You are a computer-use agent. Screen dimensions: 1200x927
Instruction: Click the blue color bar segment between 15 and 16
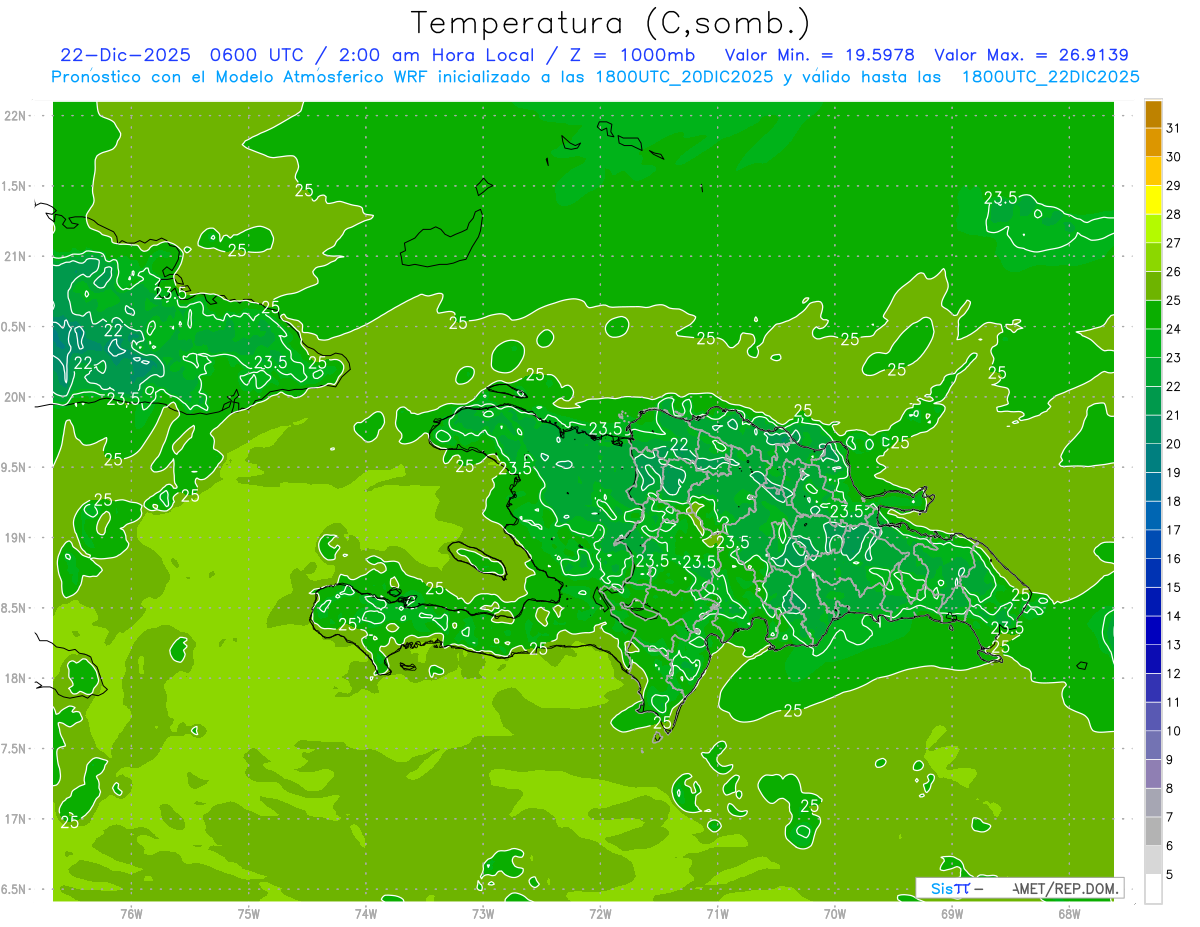click(x=1153, y=574)
